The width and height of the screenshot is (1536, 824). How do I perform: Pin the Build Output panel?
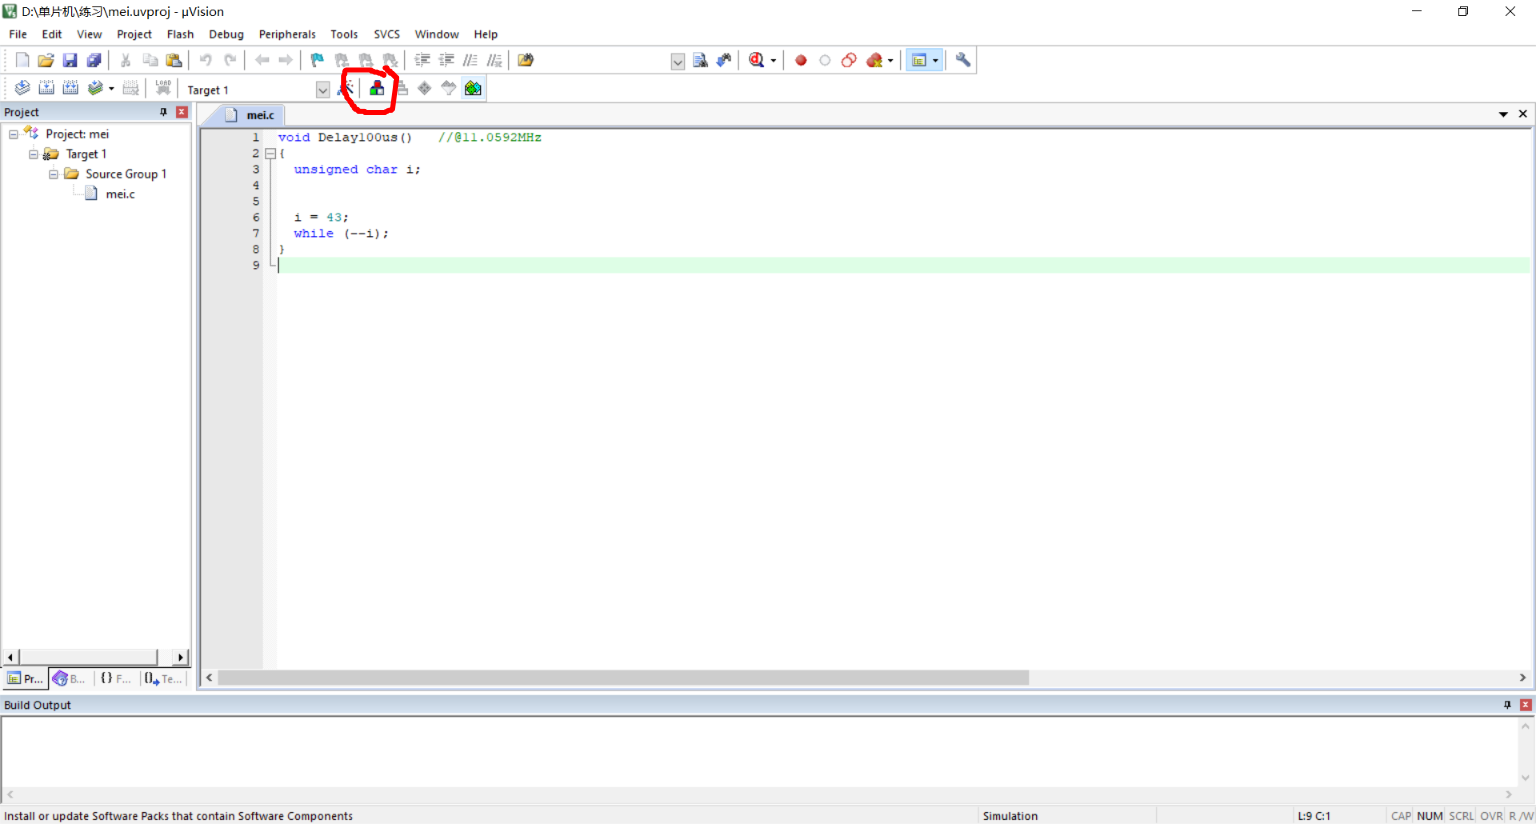tap(1507, 705)
